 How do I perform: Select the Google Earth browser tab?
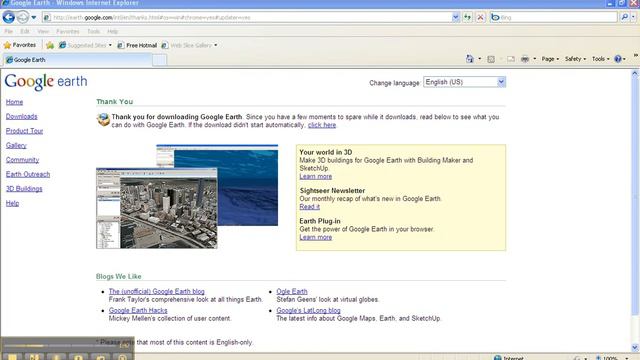(77, 60)
